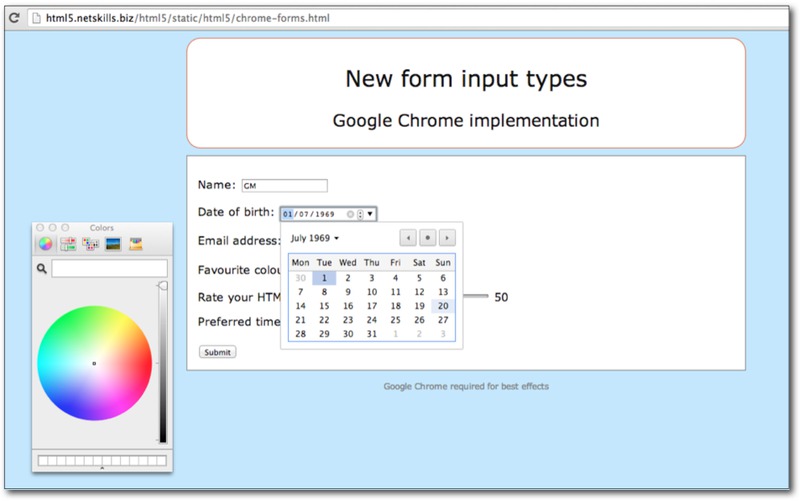Click the address bar URL
The height and width of the screenshot is (502, 800).
[188, 18]
